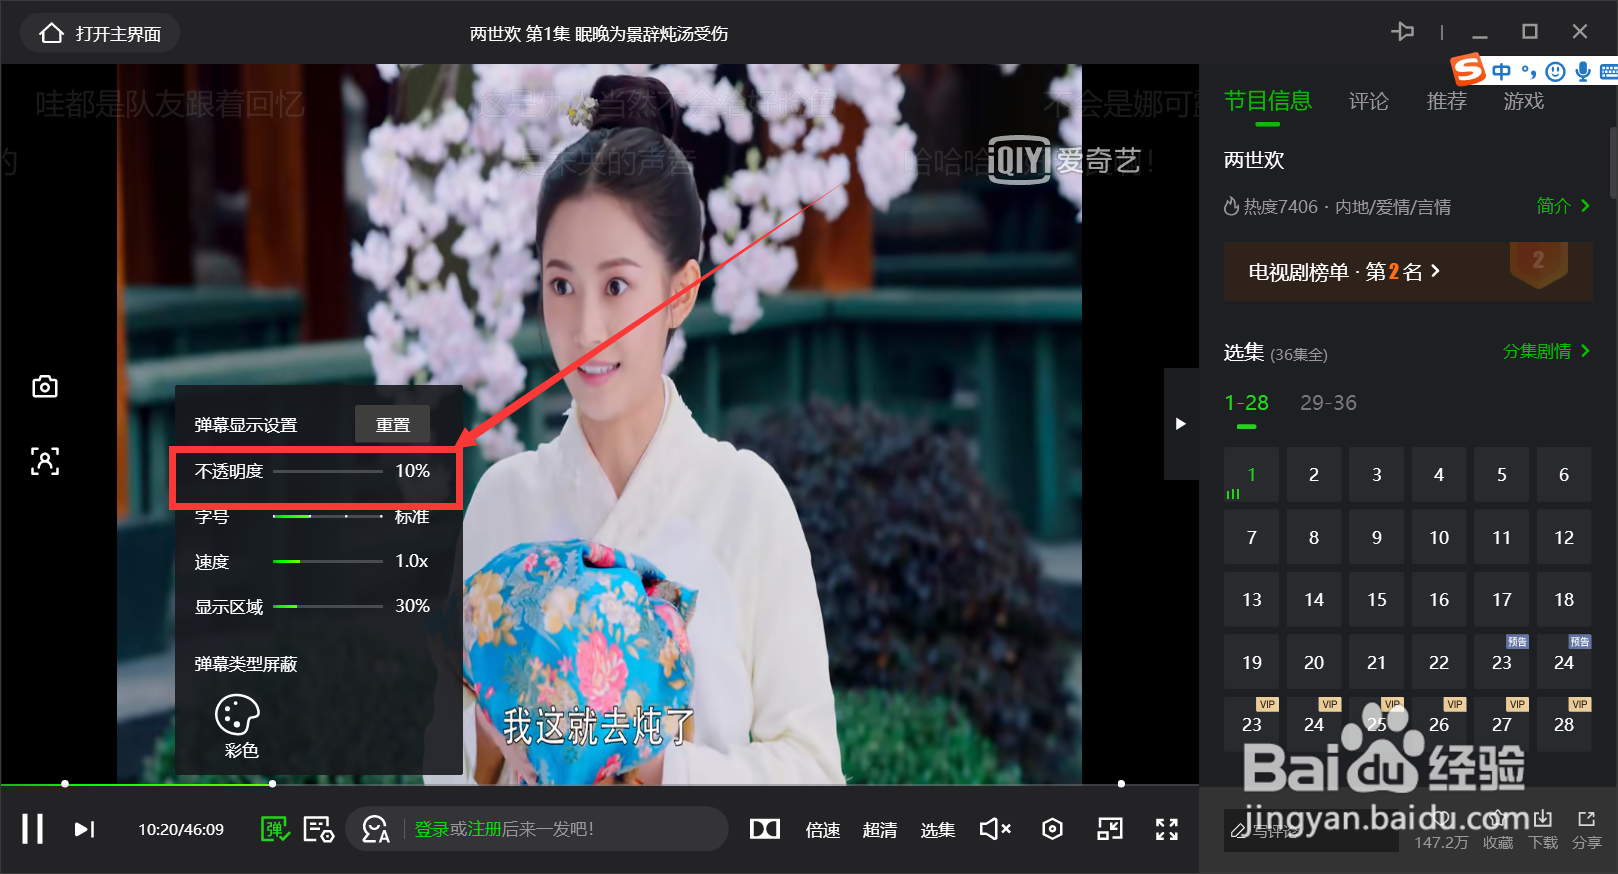Toggle Sogou punctuation mode icon
This screenshot has width=1618, height=874.
[x=1528, y=71]
